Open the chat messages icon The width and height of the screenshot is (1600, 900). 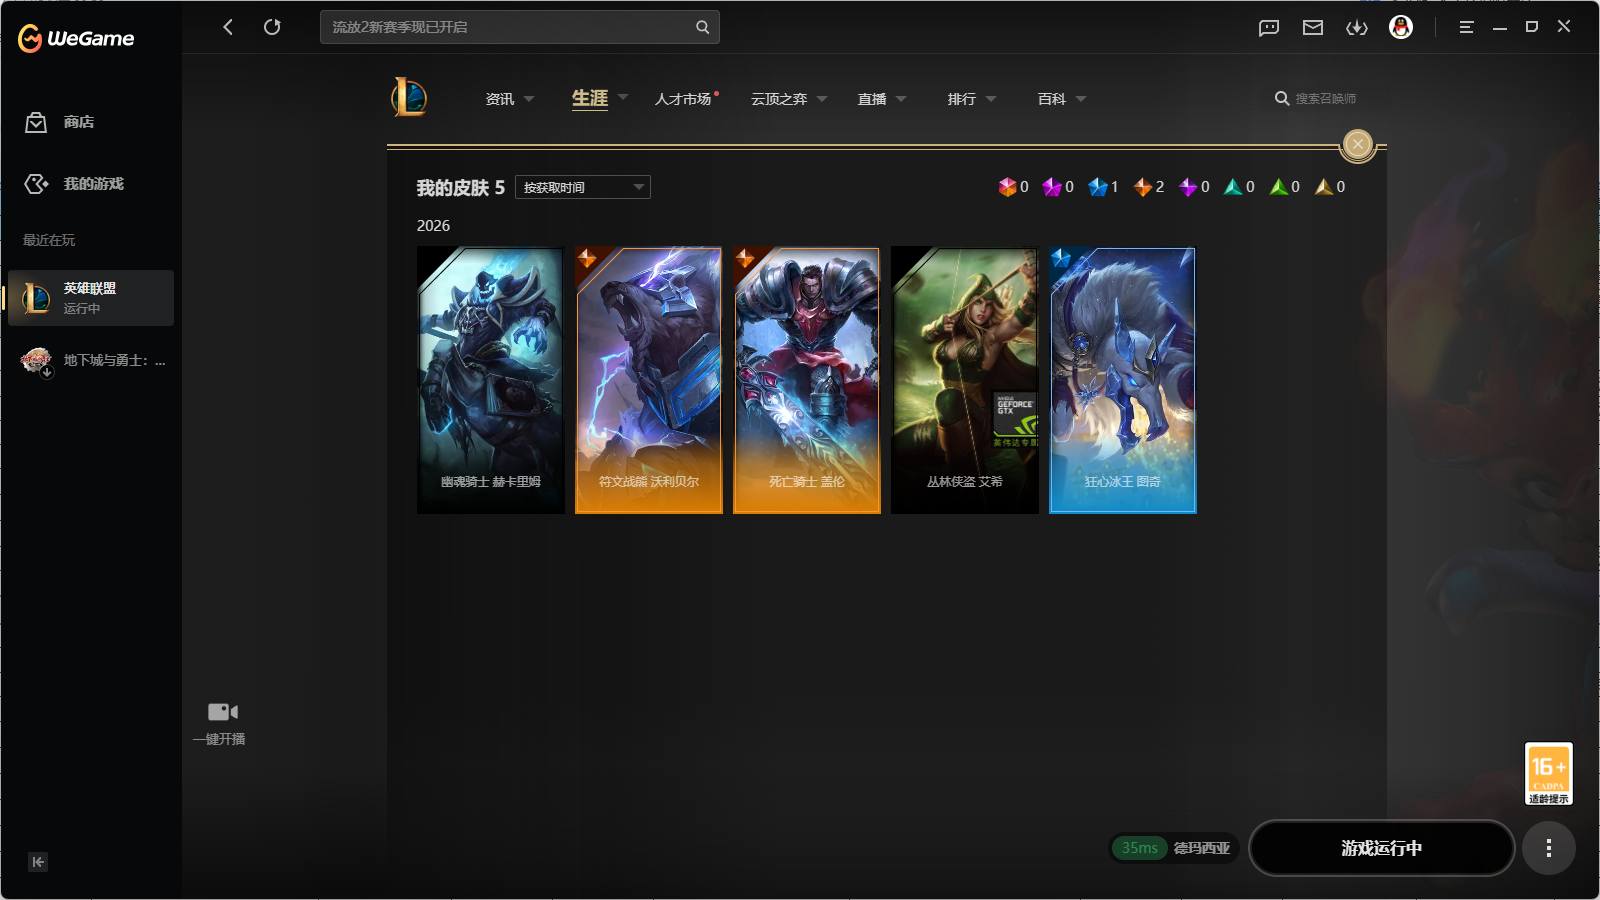[x=1269, y=28]
